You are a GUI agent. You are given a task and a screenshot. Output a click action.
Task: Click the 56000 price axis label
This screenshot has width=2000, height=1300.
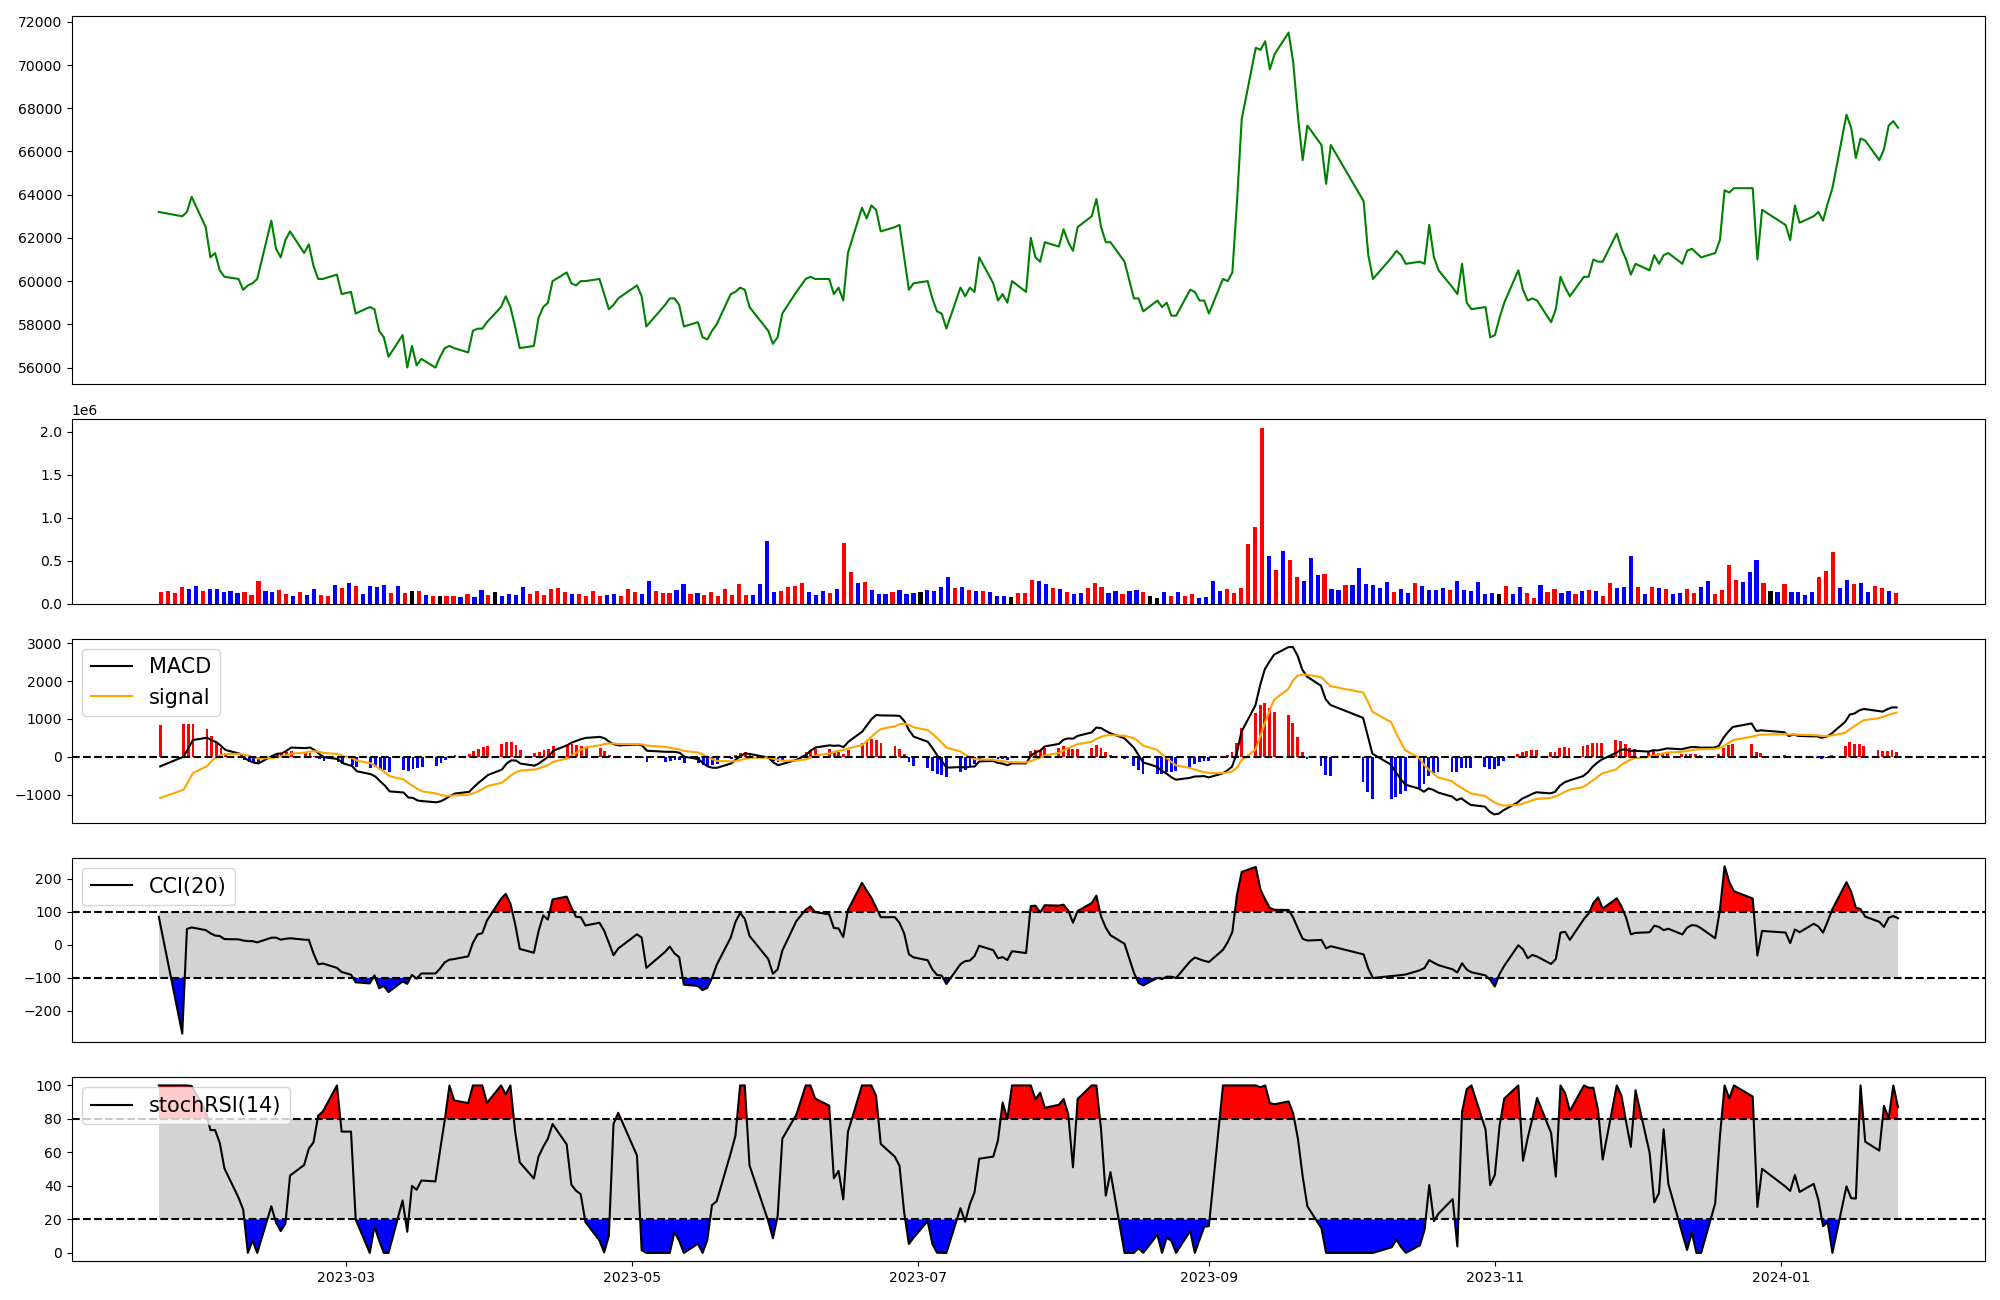click(40, 368)
